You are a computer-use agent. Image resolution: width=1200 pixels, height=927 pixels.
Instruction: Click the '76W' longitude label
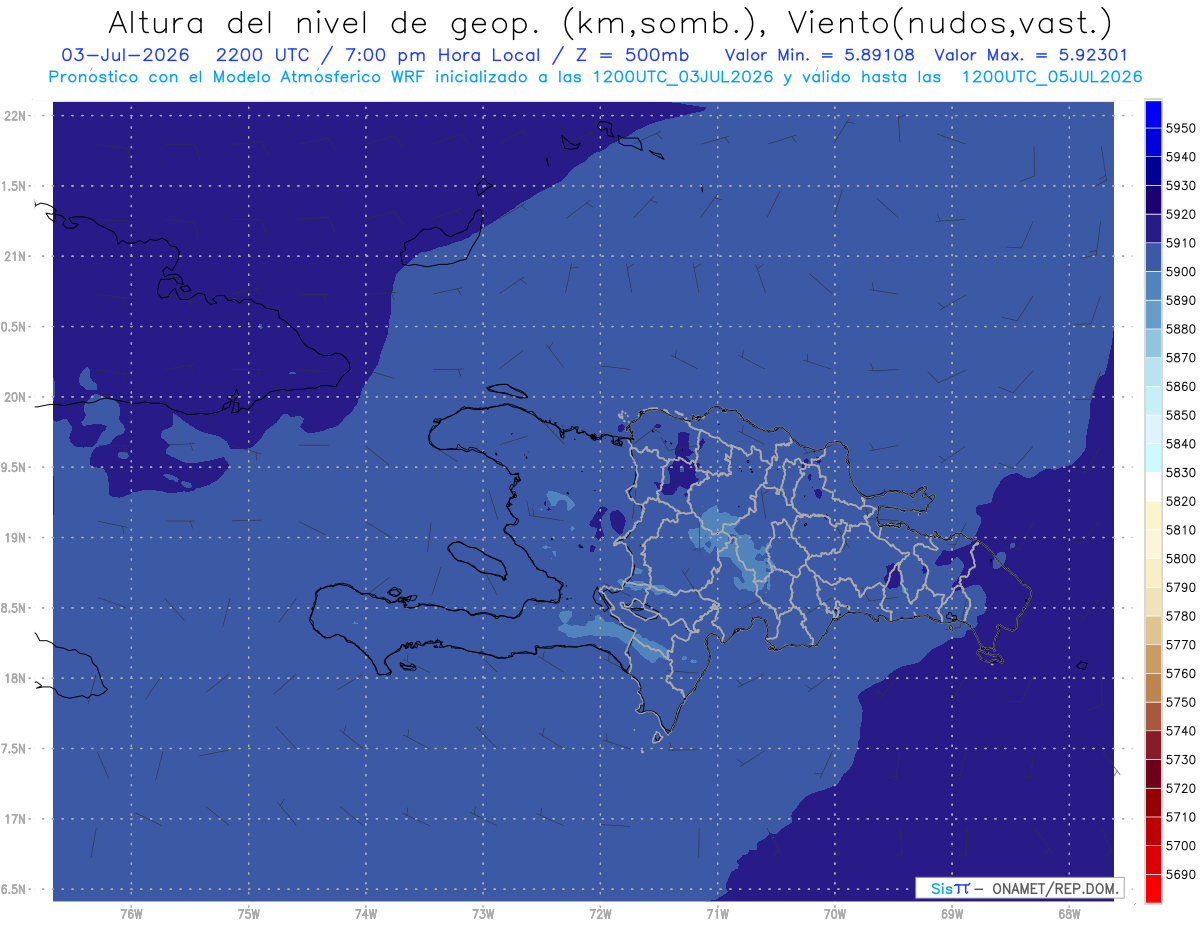[x=131, y=914]
